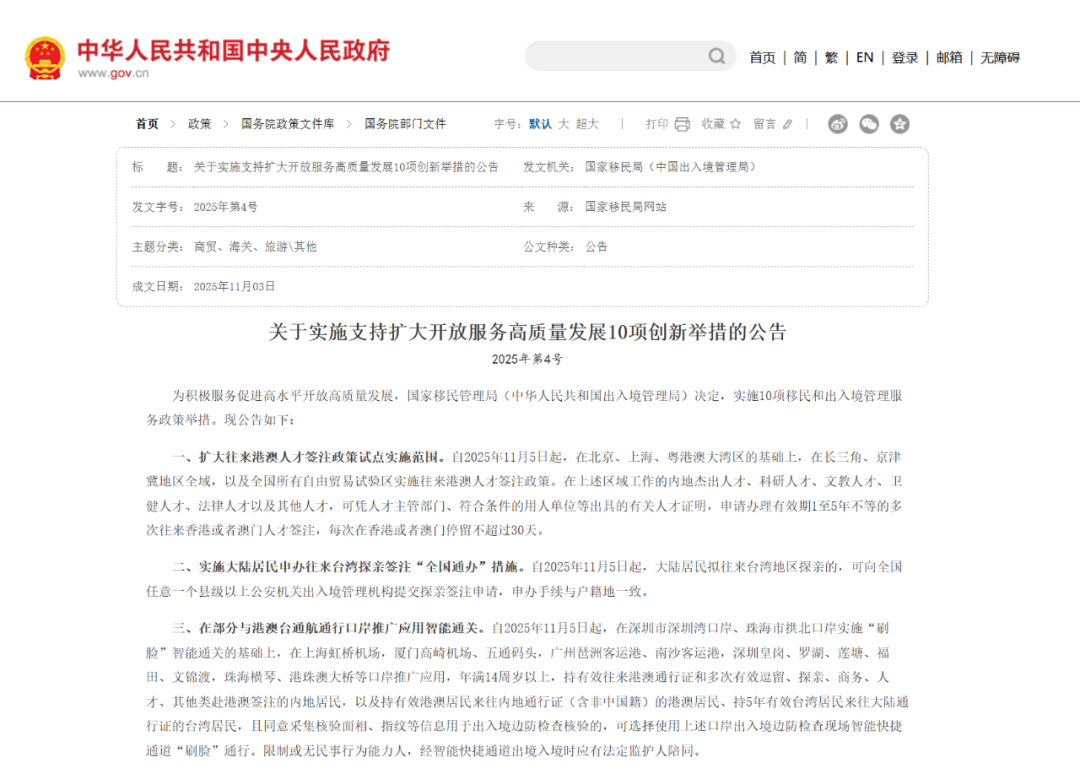Image resolution: width=1080 pixels, height=774 pixels.
Task: Share the article via the WeChat icon
Action: (869, 124)
